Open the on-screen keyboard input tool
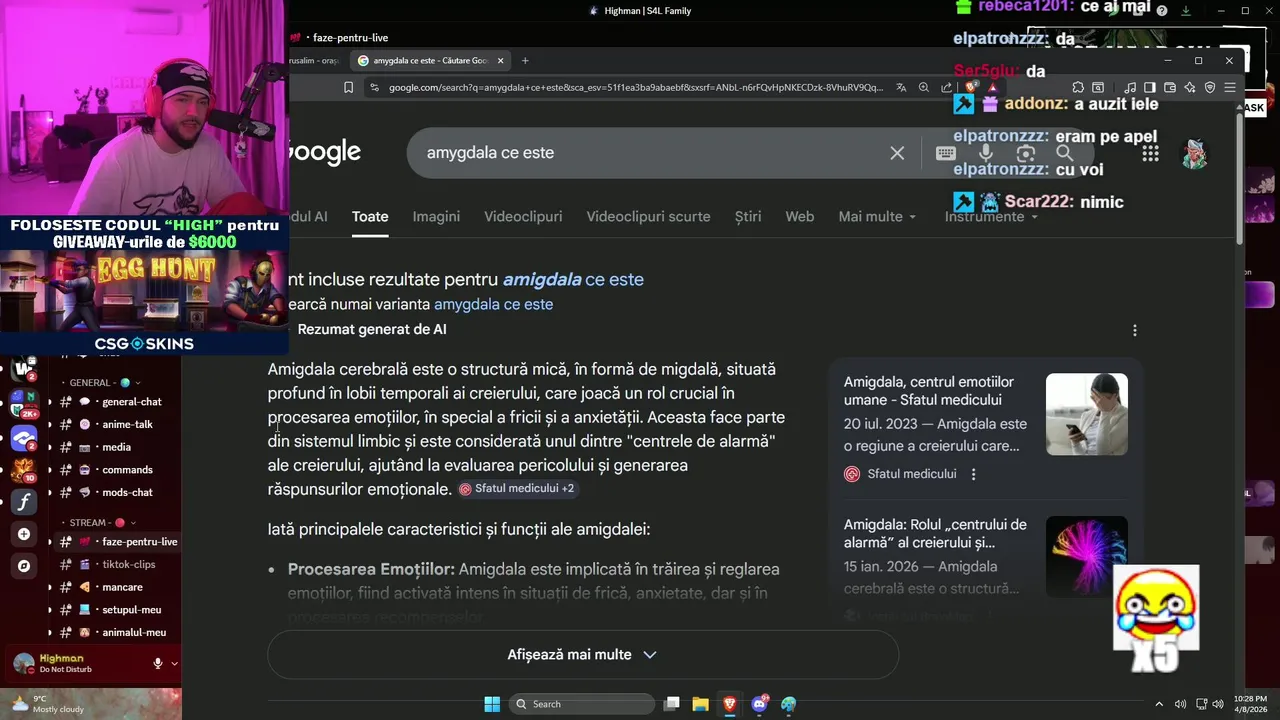1280x720 pixels. [945, 153]
